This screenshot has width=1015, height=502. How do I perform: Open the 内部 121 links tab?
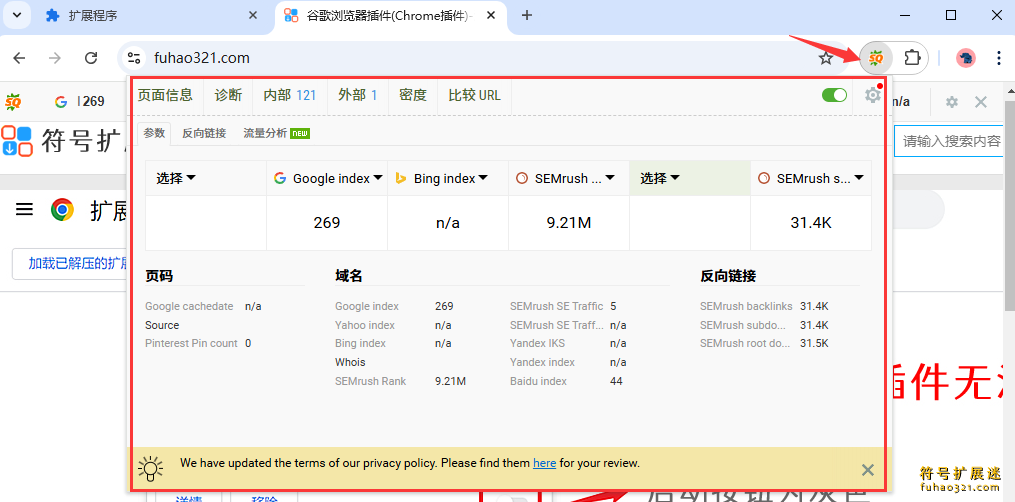pos(289,95)
